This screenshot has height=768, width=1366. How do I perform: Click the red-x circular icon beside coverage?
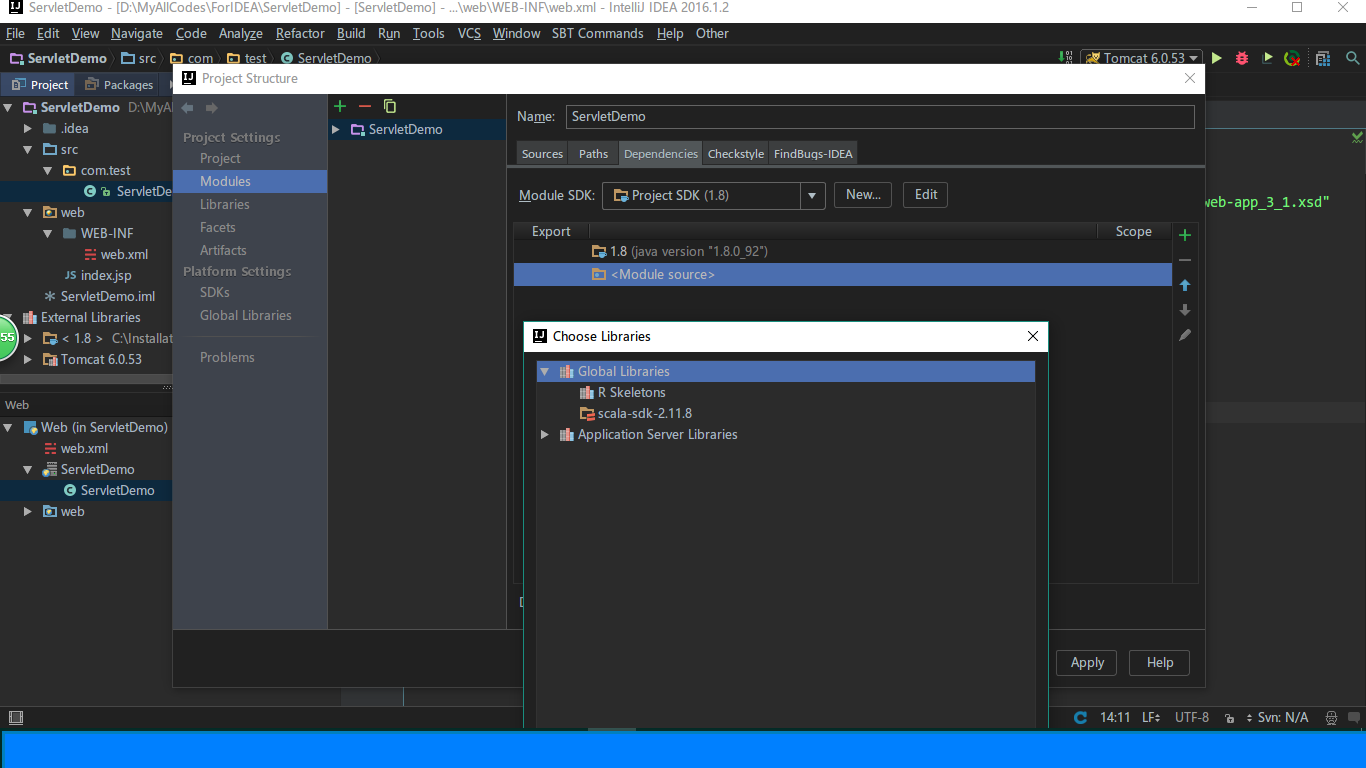(1292, 58)
